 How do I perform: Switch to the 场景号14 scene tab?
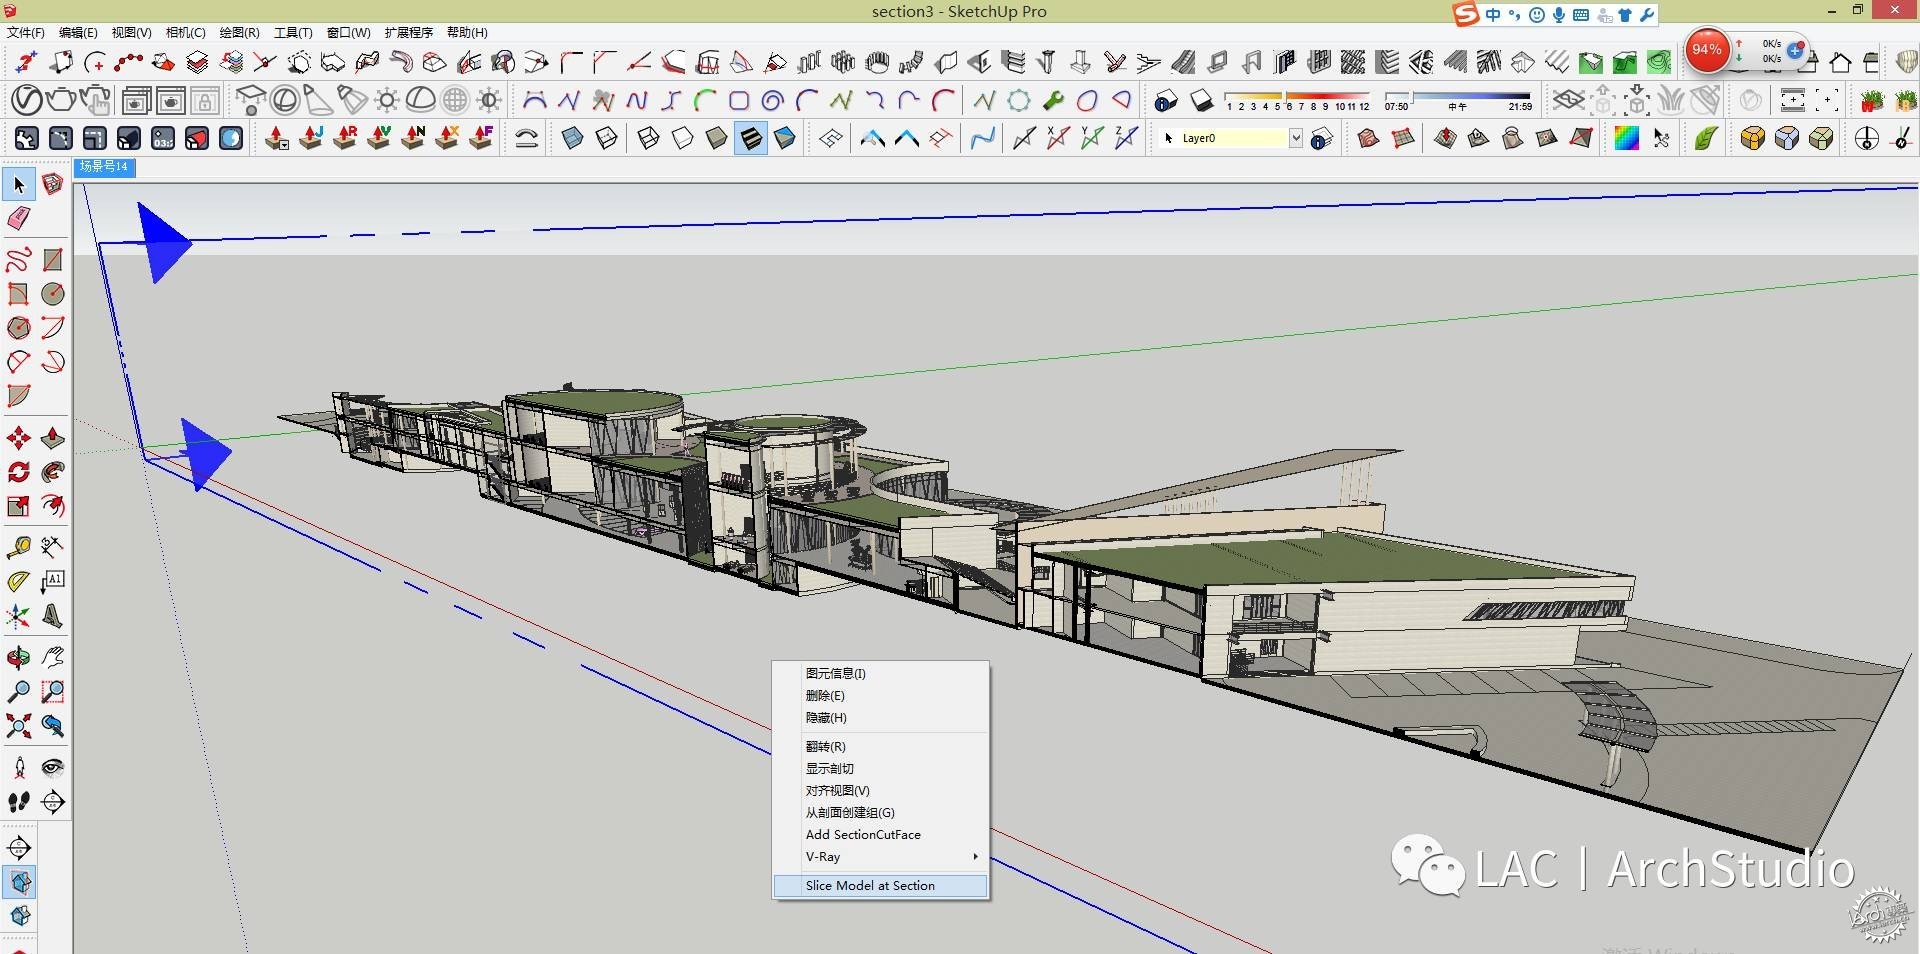click(104, 167)
